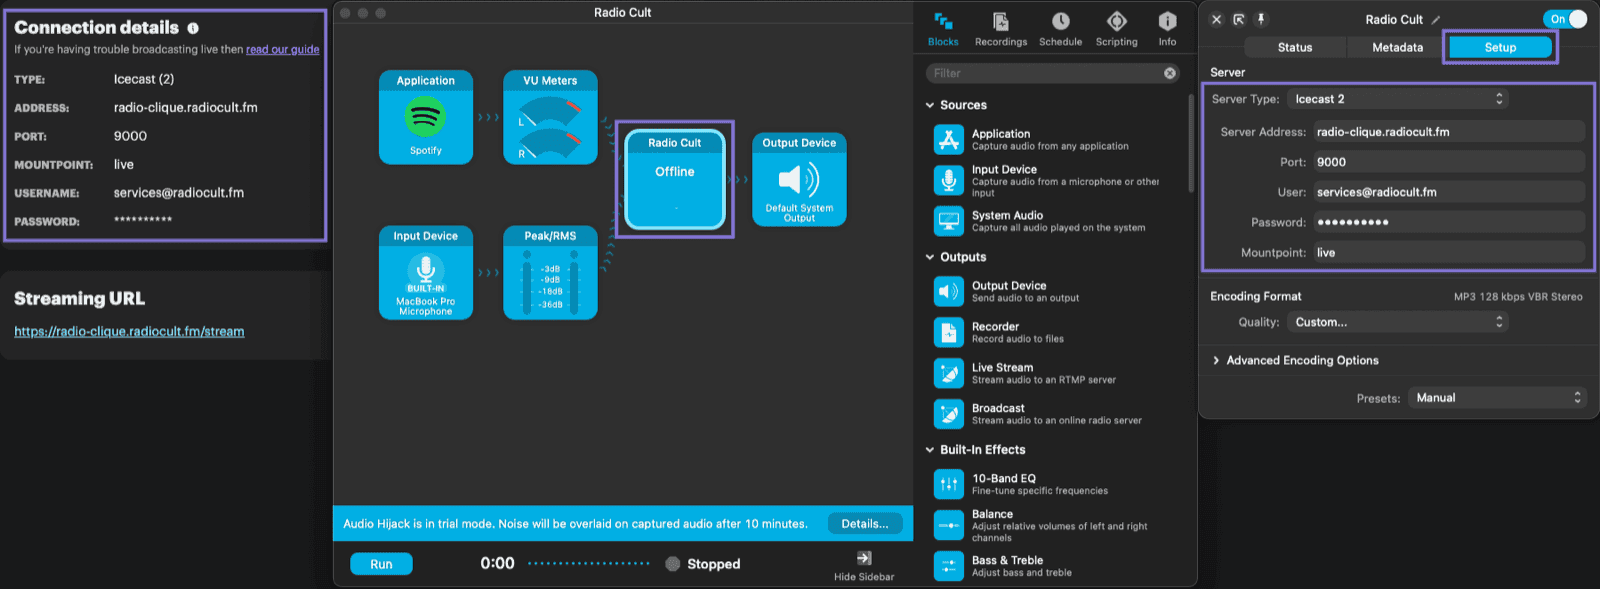Screen dimensions: 1600x589
Task: Click the pencil rename icon beside Radio Cult
Action: (x=1436, y=20)
